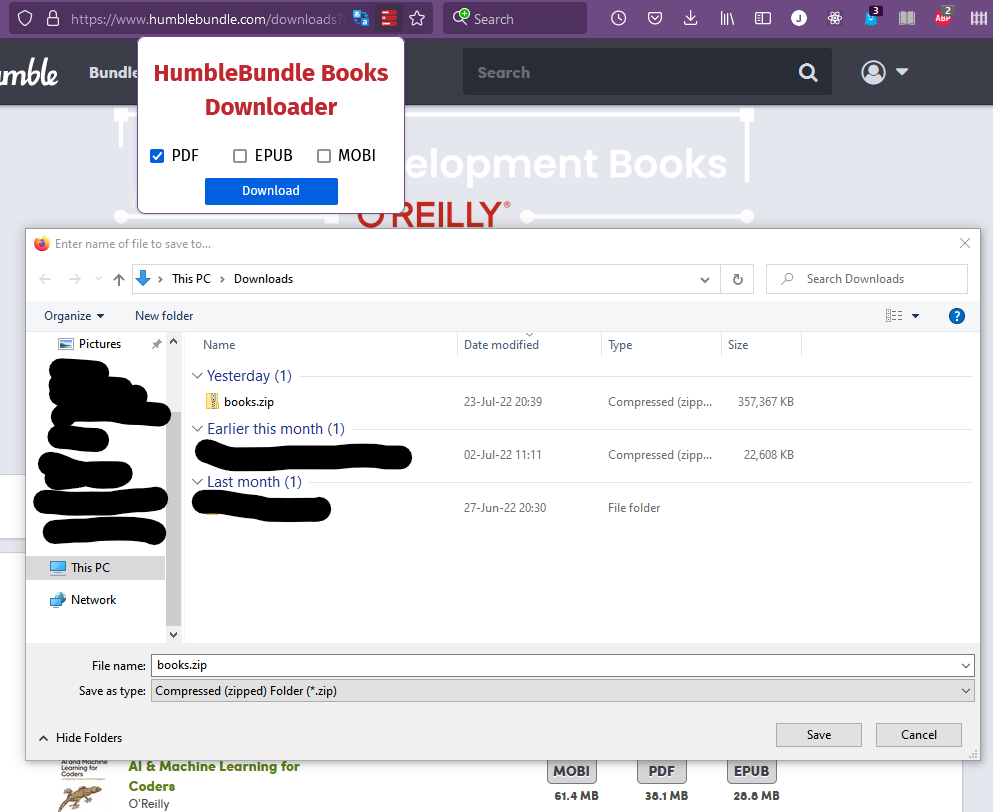Check the MOBI format checkbox
This screenshot has height=812, width=993.
pos(324,156)
